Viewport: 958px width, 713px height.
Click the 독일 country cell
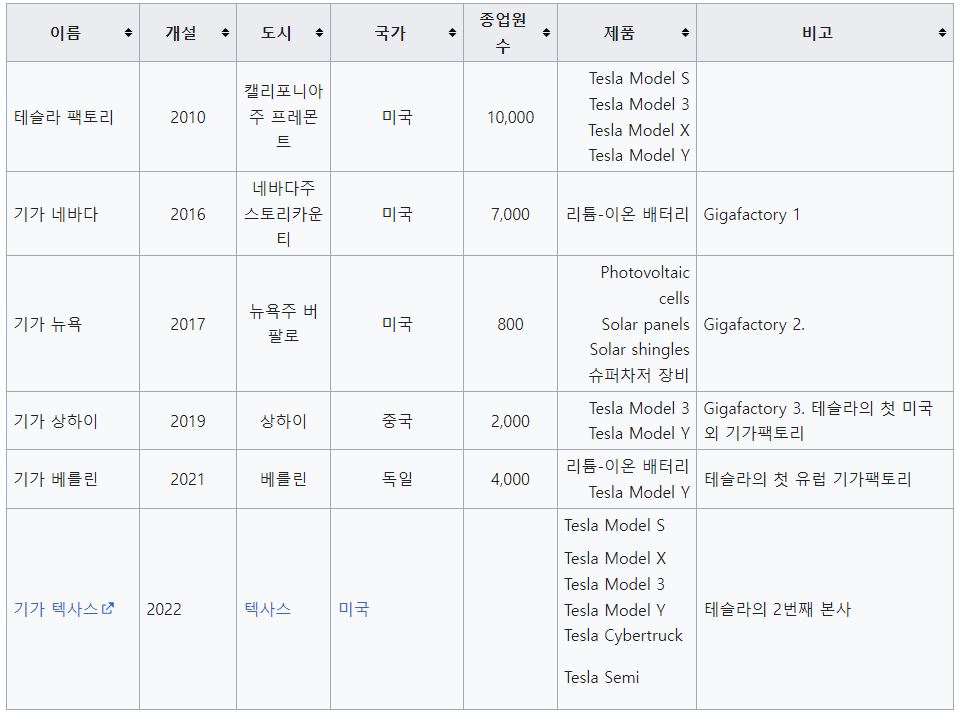point(397,479)
